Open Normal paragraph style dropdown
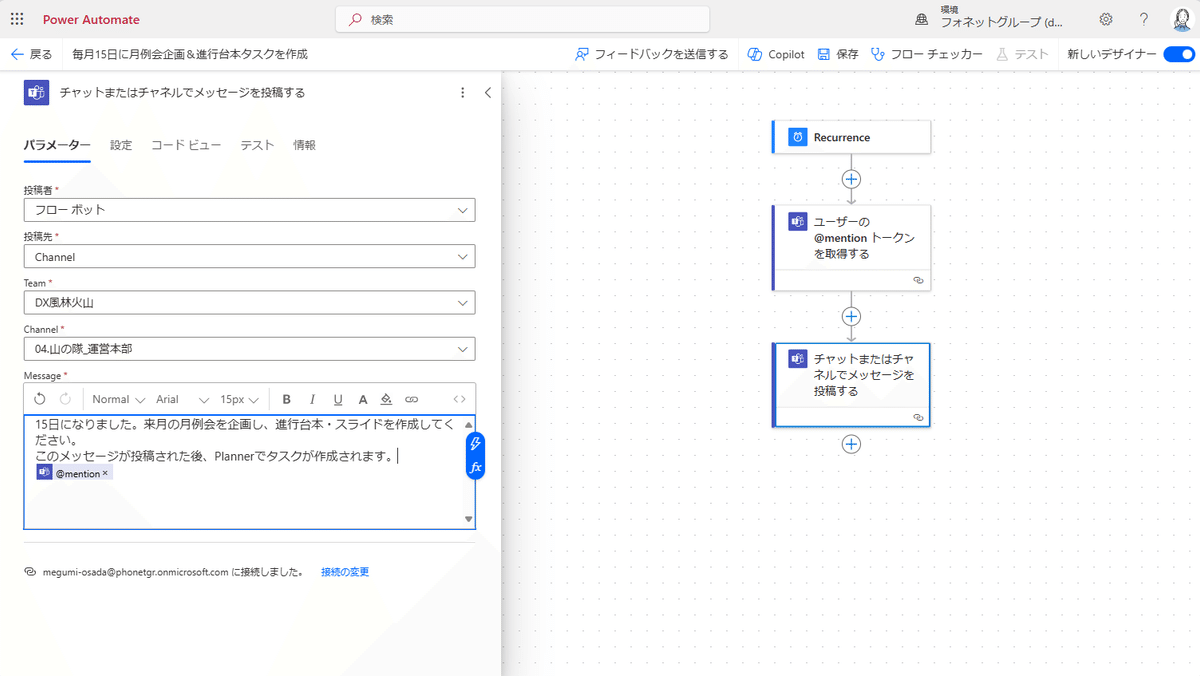1200x676 pixels. click(x=119, y=399)
